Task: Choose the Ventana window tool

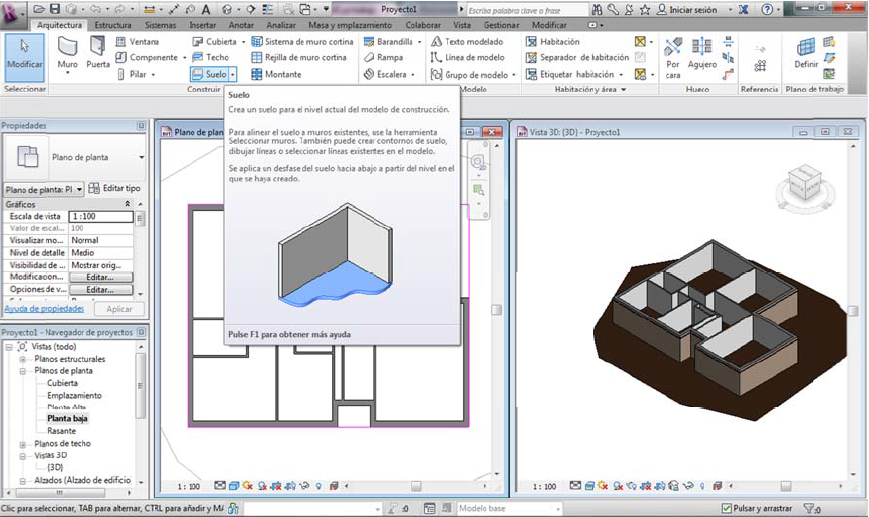Action: coord(137,42)
